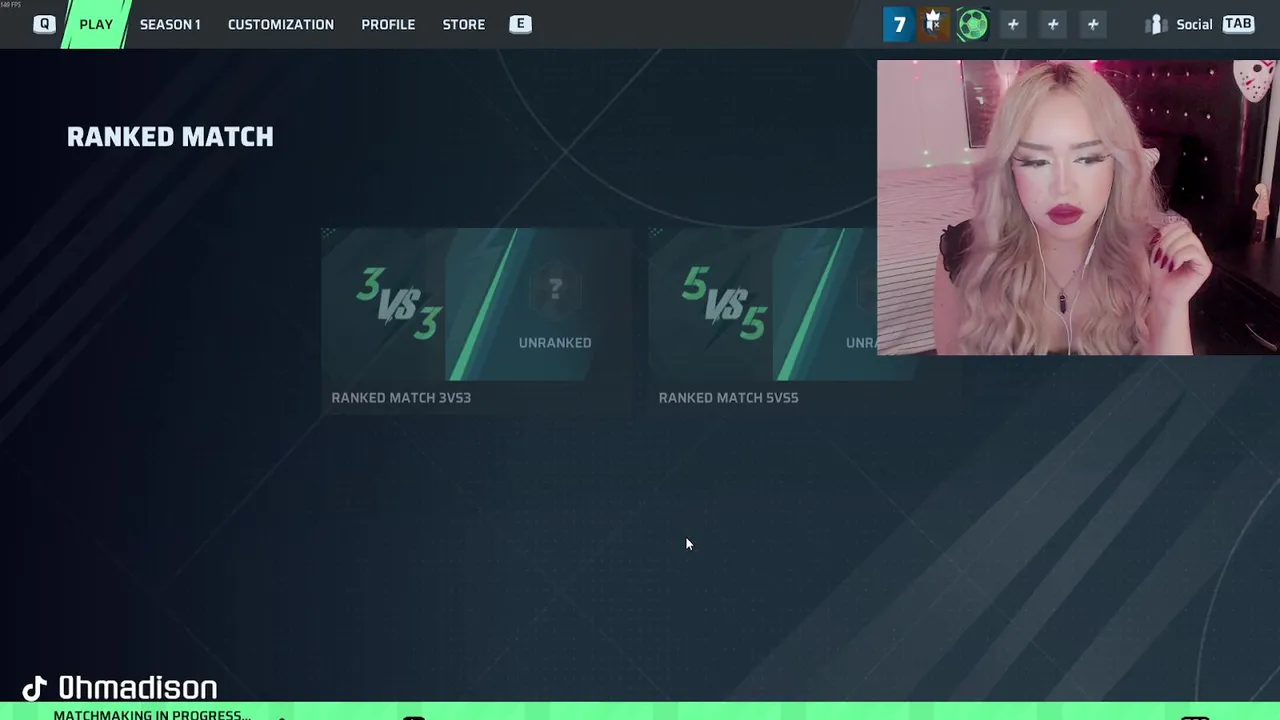Click the UNRANKED label on the 3vs3 card
This screenshot has height=720, width=1280.
[x=555, y=343]
